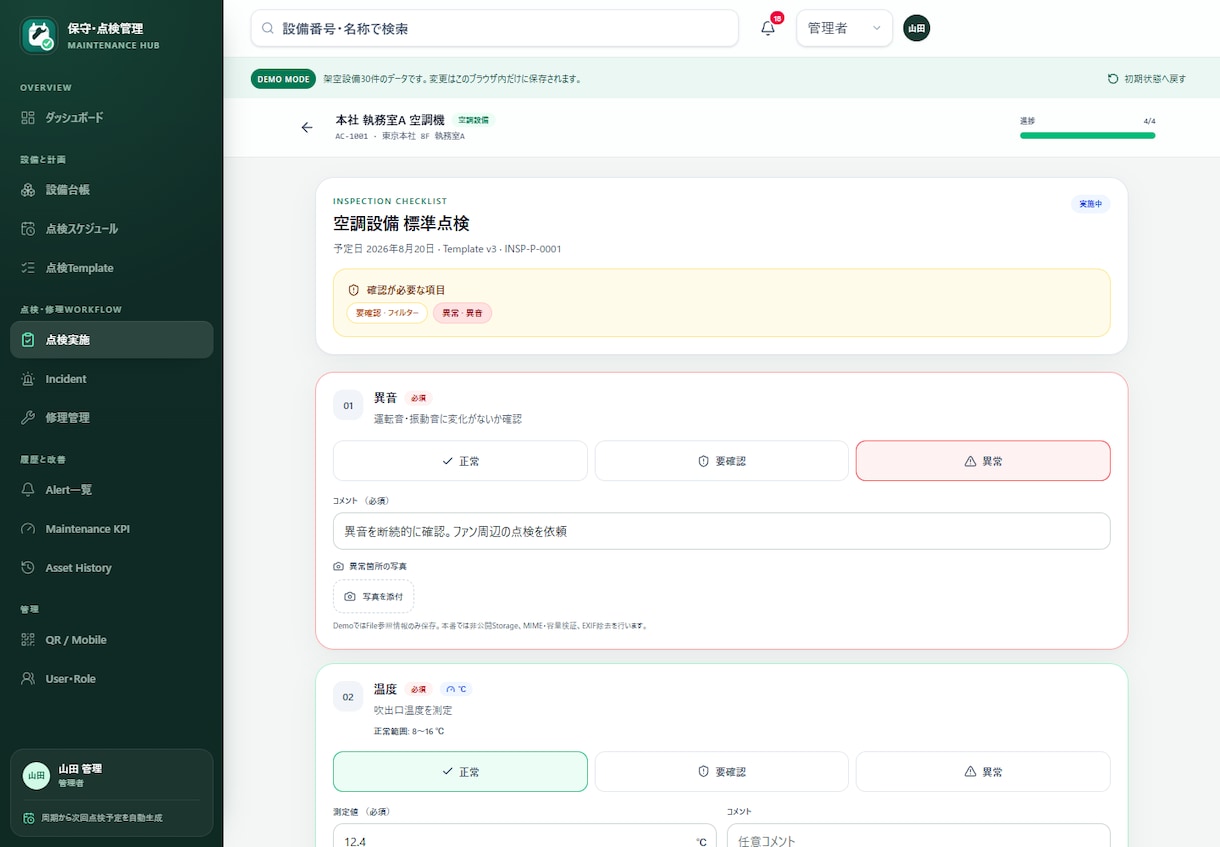Click the 山田 avatar in sidebar footer
The width and height of the screenshot is (1220, 847).
click(36, 776)
